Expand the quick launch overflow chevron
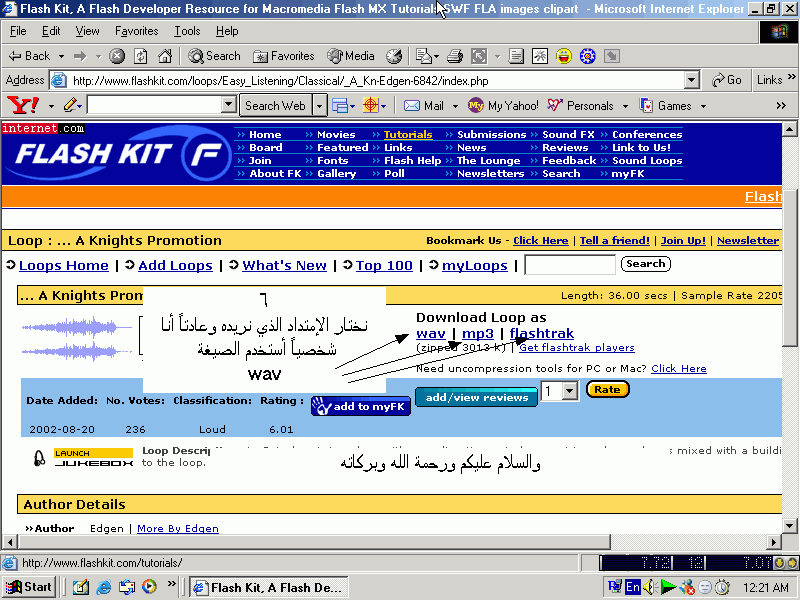The image size is (800, 600). [171, 583]
